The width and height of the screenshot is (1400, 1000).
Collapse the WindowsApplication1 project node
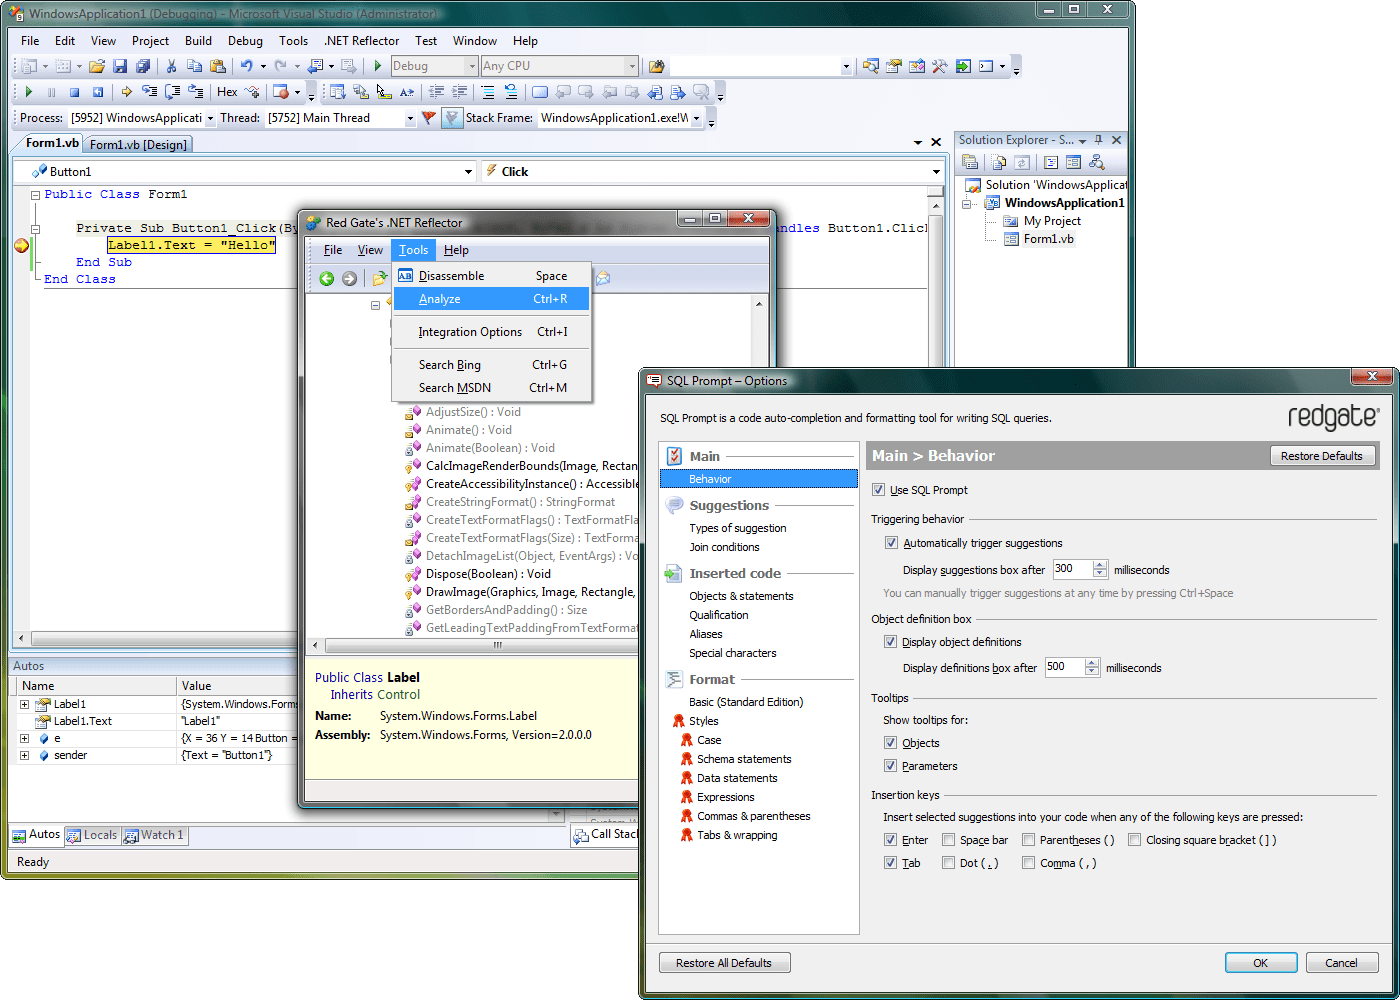tap(967, 203)
